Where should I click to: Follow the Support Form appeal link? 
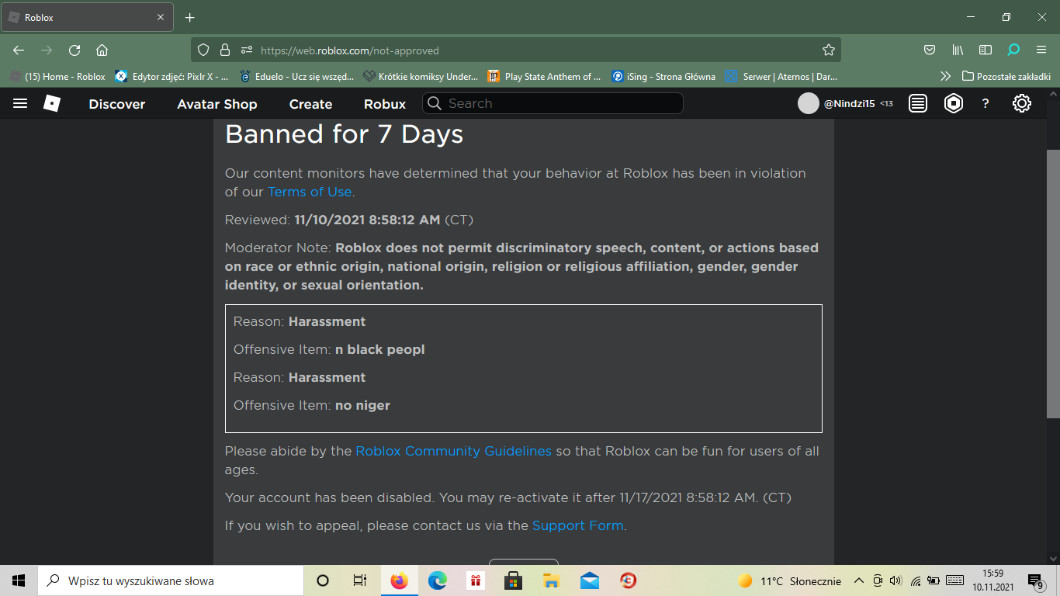click(x=577, y=525)
